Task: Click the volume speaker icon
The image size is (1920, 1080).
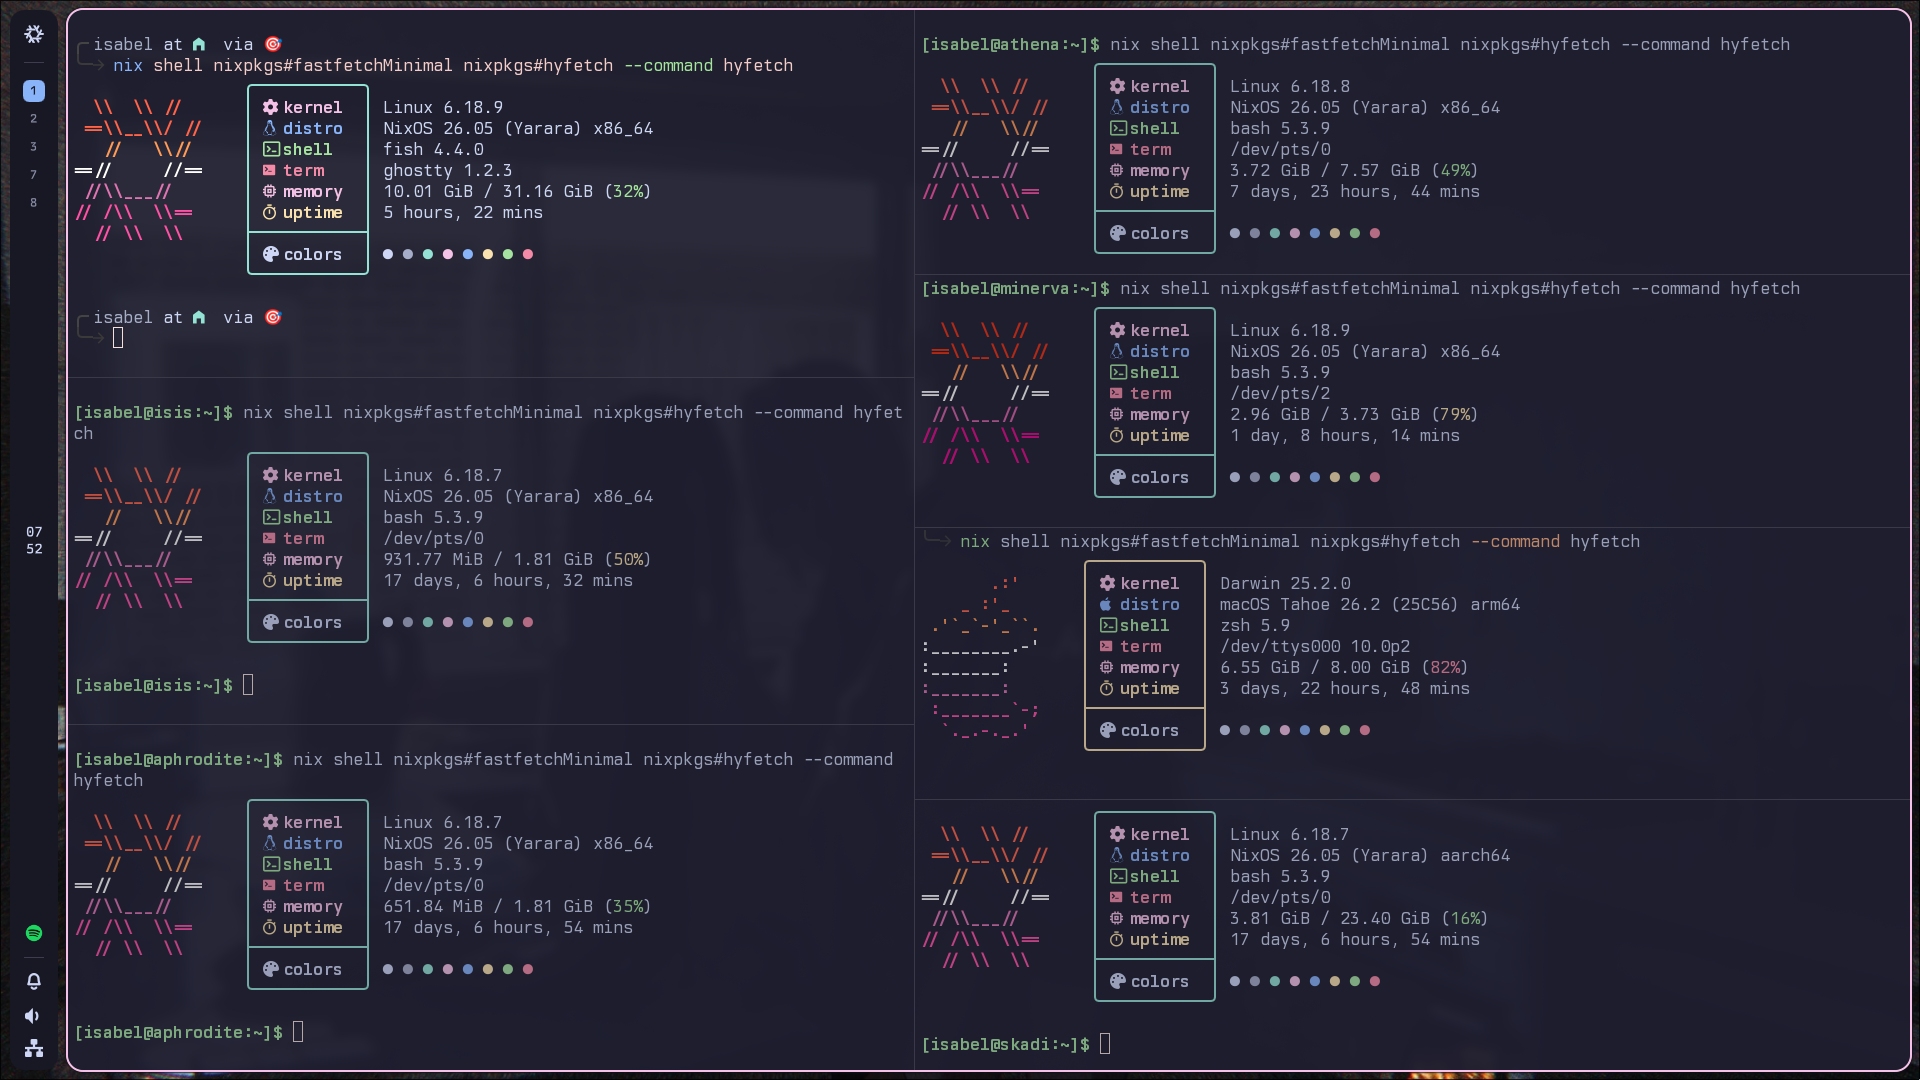Action: click(x=34, y=1016)
